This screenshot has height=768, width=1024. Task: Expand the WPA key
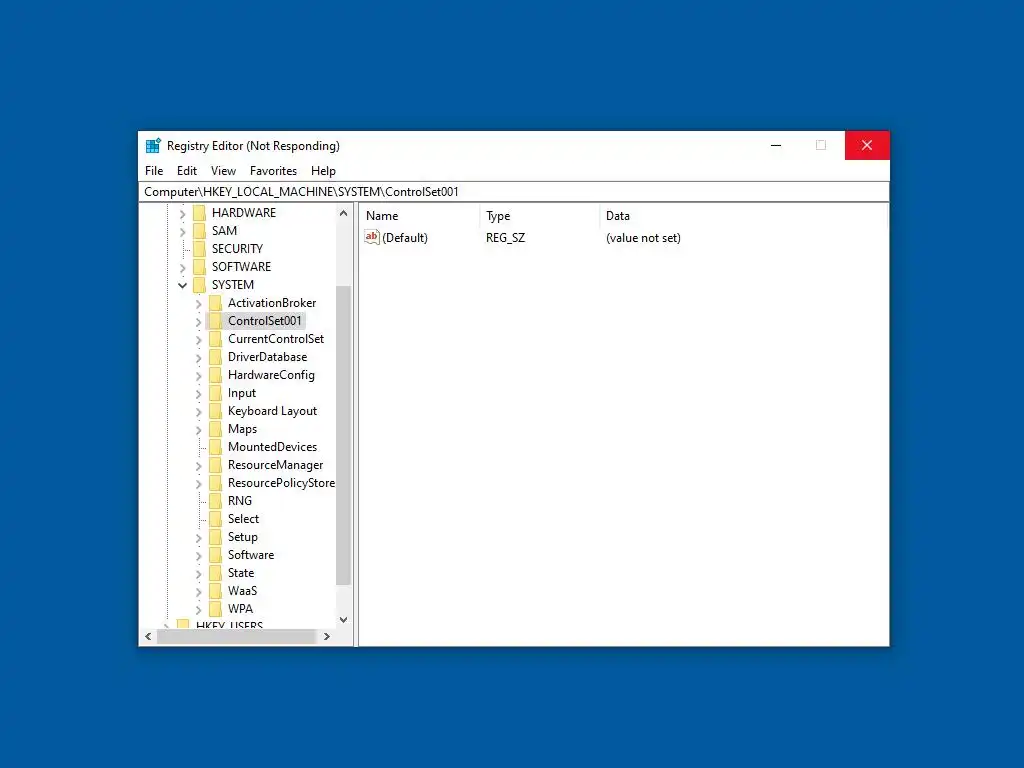(199, 609)
